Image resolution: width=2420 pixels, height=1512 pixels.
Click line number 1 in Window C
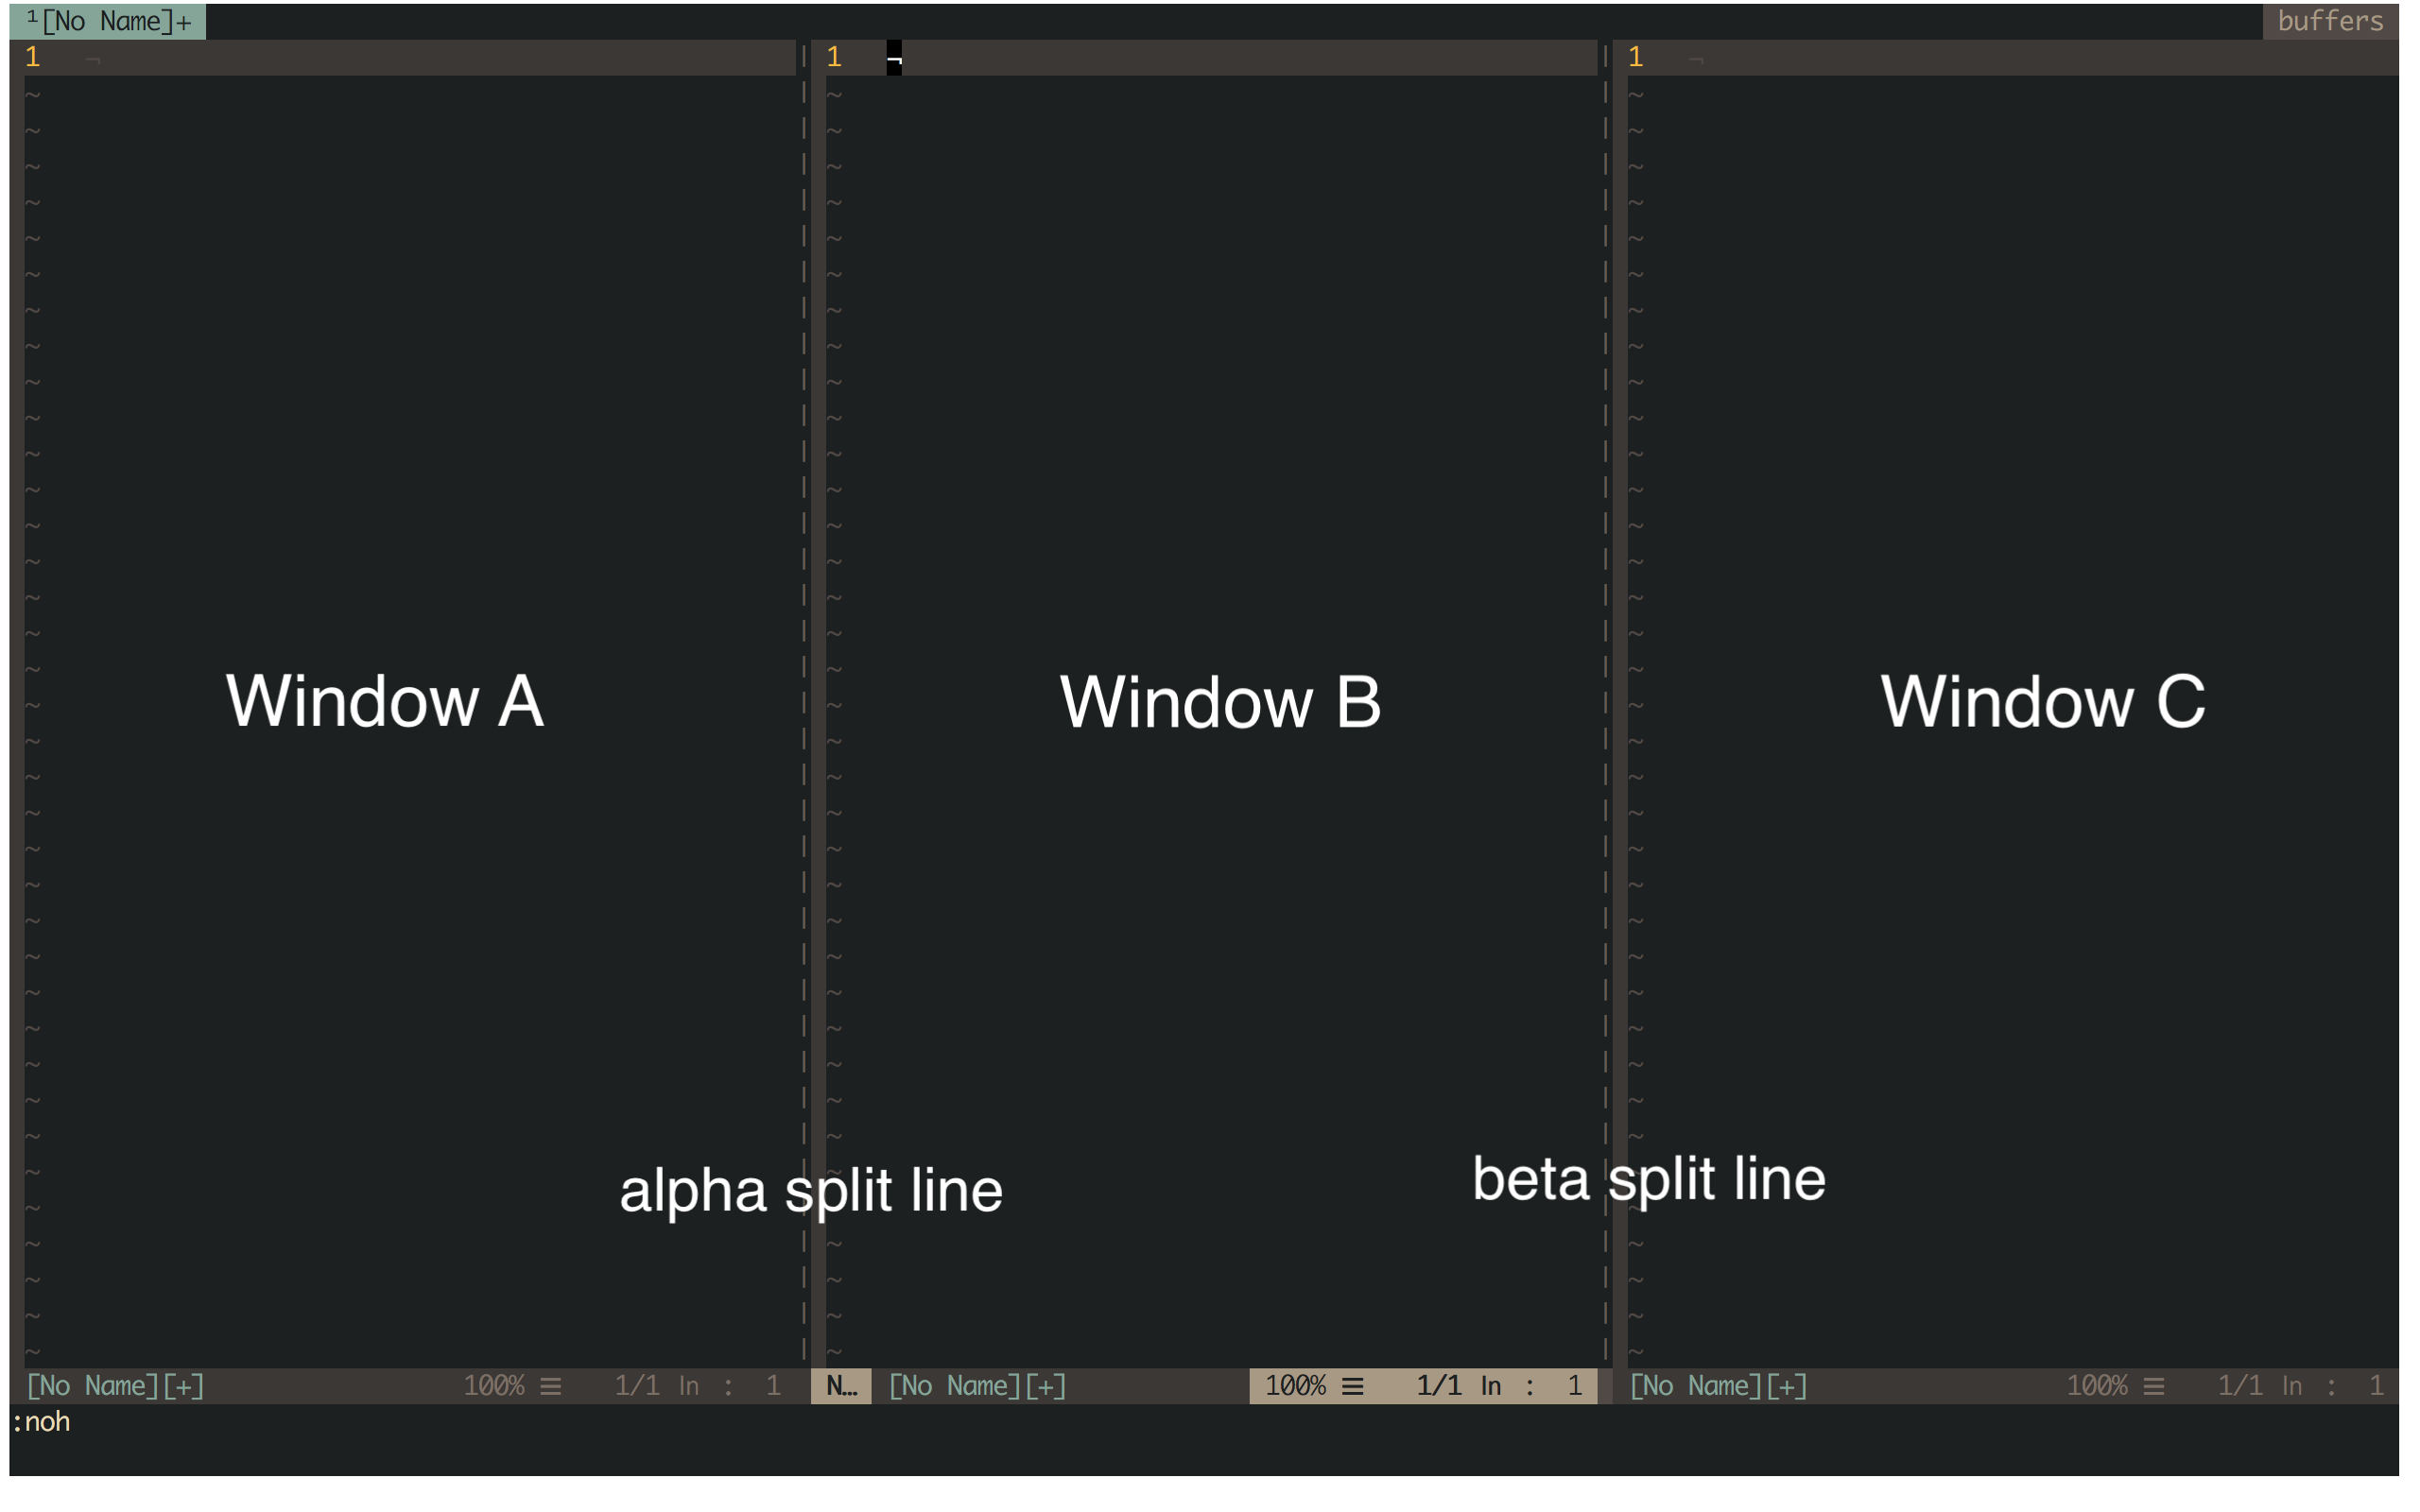click(x=1635, y=57)
